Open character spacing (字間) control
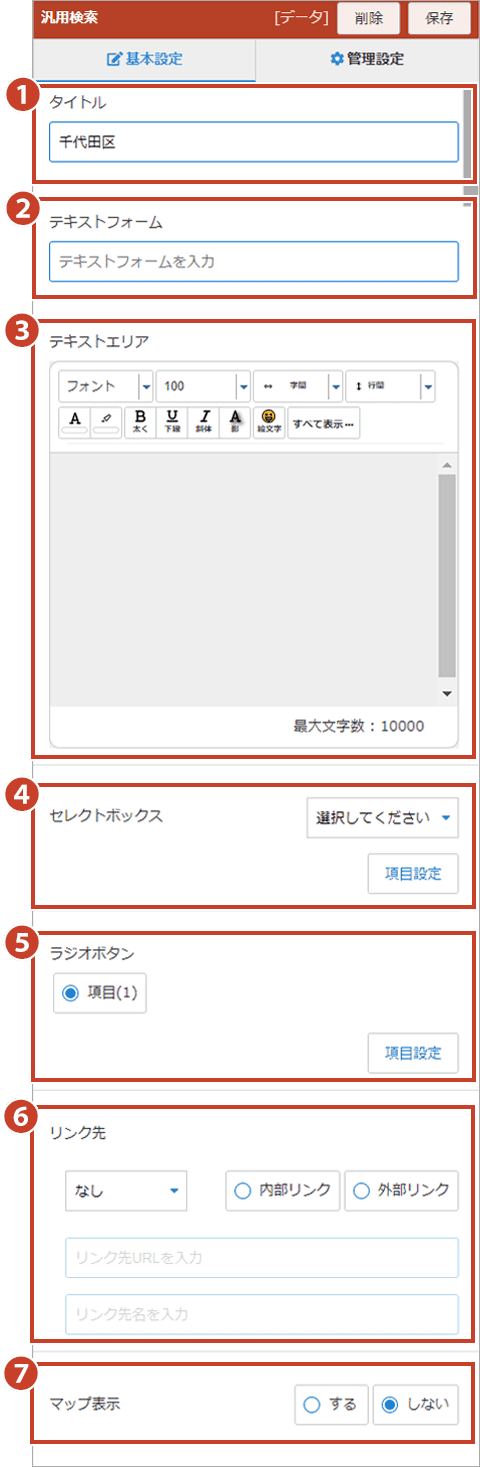The width and height of the screenshot is (480, 1467). [x=298, y=385]
